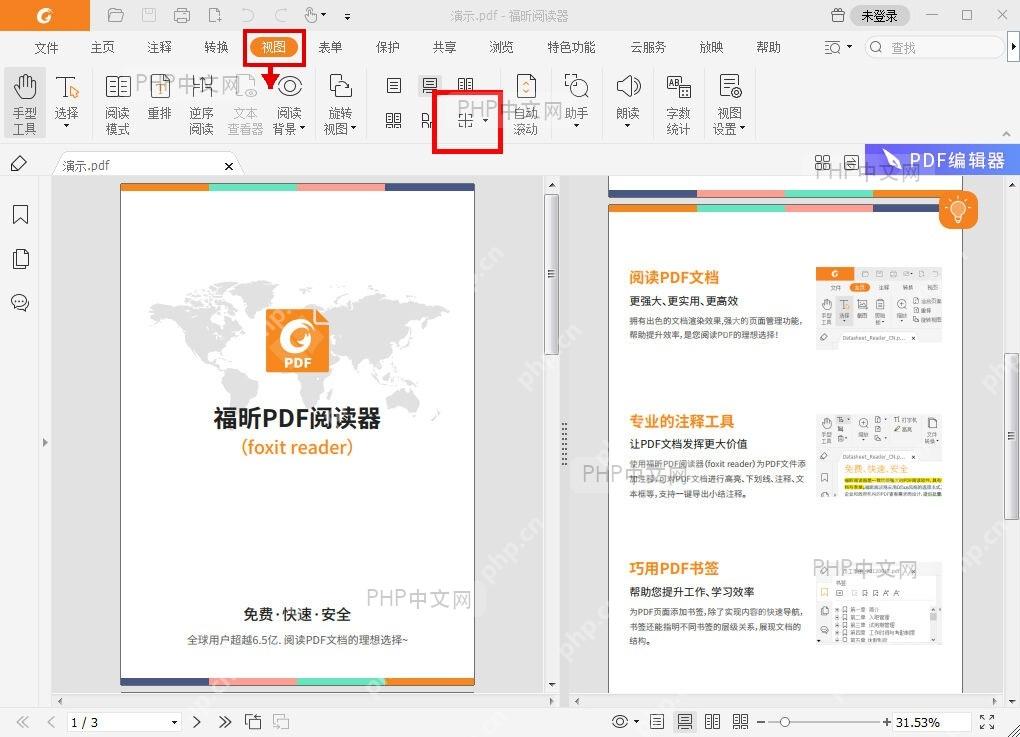Click the Print icon in the title bar
Screen dimensions: 1020x737
pos(182,15)
